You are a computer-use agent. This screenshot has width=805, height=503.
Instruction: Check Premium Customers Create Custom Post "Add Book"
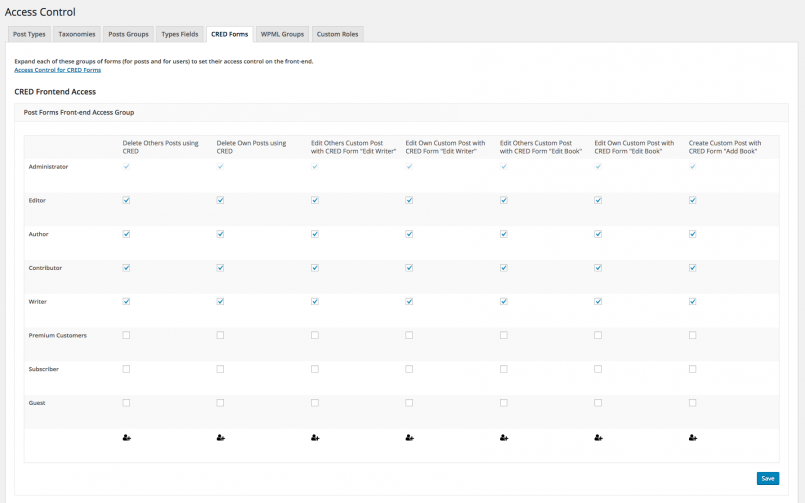693,335
